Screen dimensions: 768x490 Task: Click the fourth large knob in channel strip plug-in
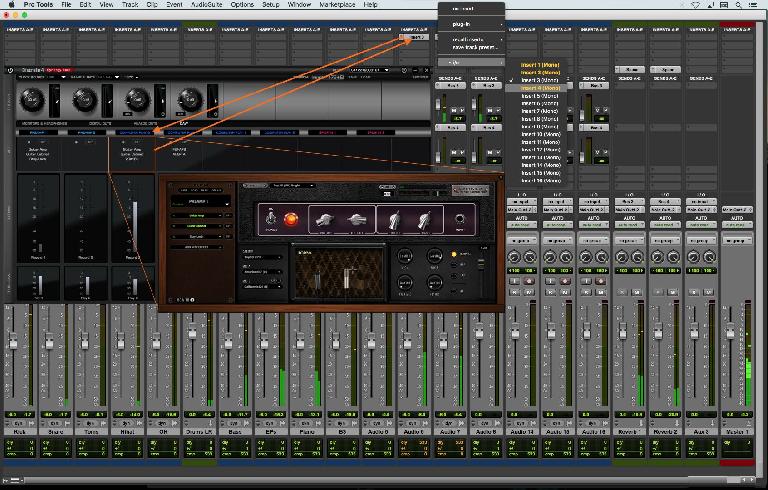tap(190, 99)
